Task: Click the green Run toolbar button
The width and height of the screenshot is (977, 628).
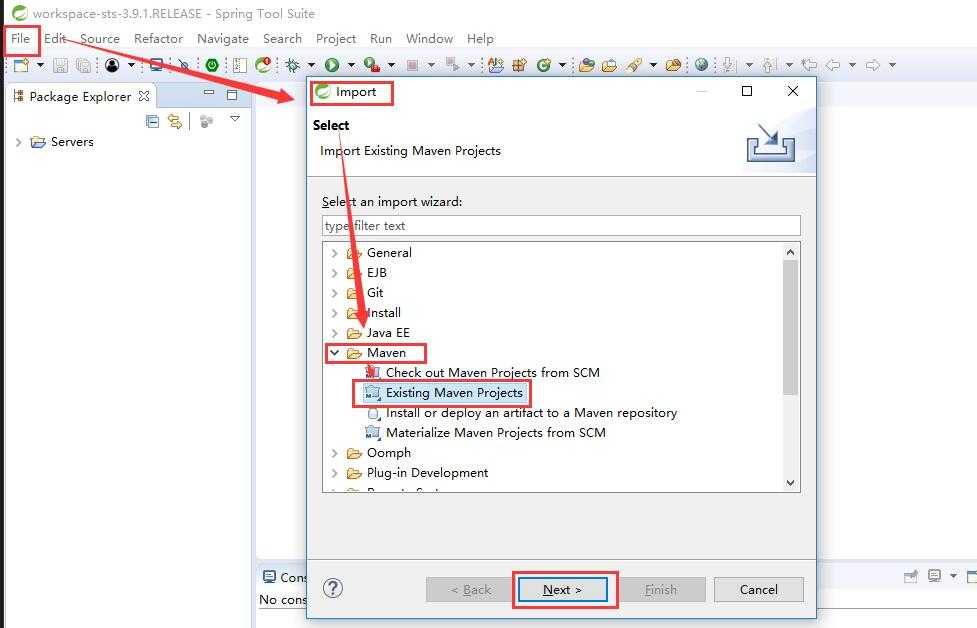Action: coord(332,65)
